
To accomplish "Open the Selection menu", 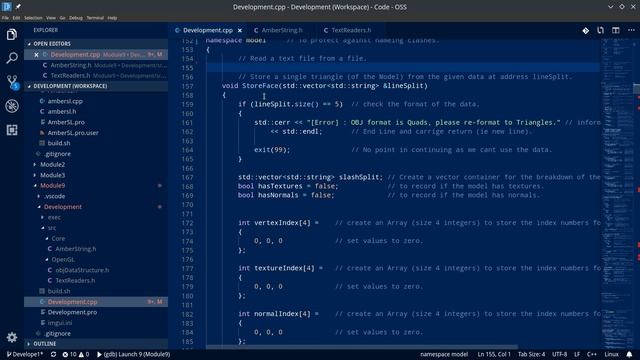I will 33,18.
